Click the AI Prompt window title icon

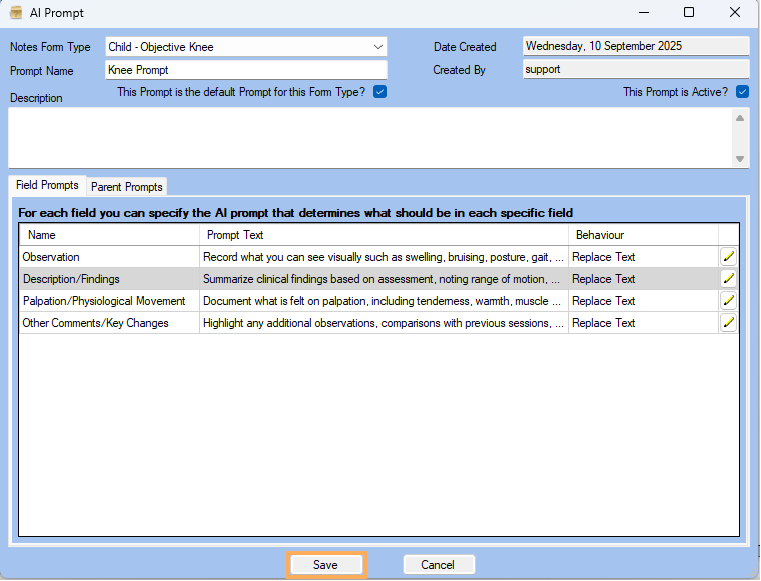pos(16,13)
